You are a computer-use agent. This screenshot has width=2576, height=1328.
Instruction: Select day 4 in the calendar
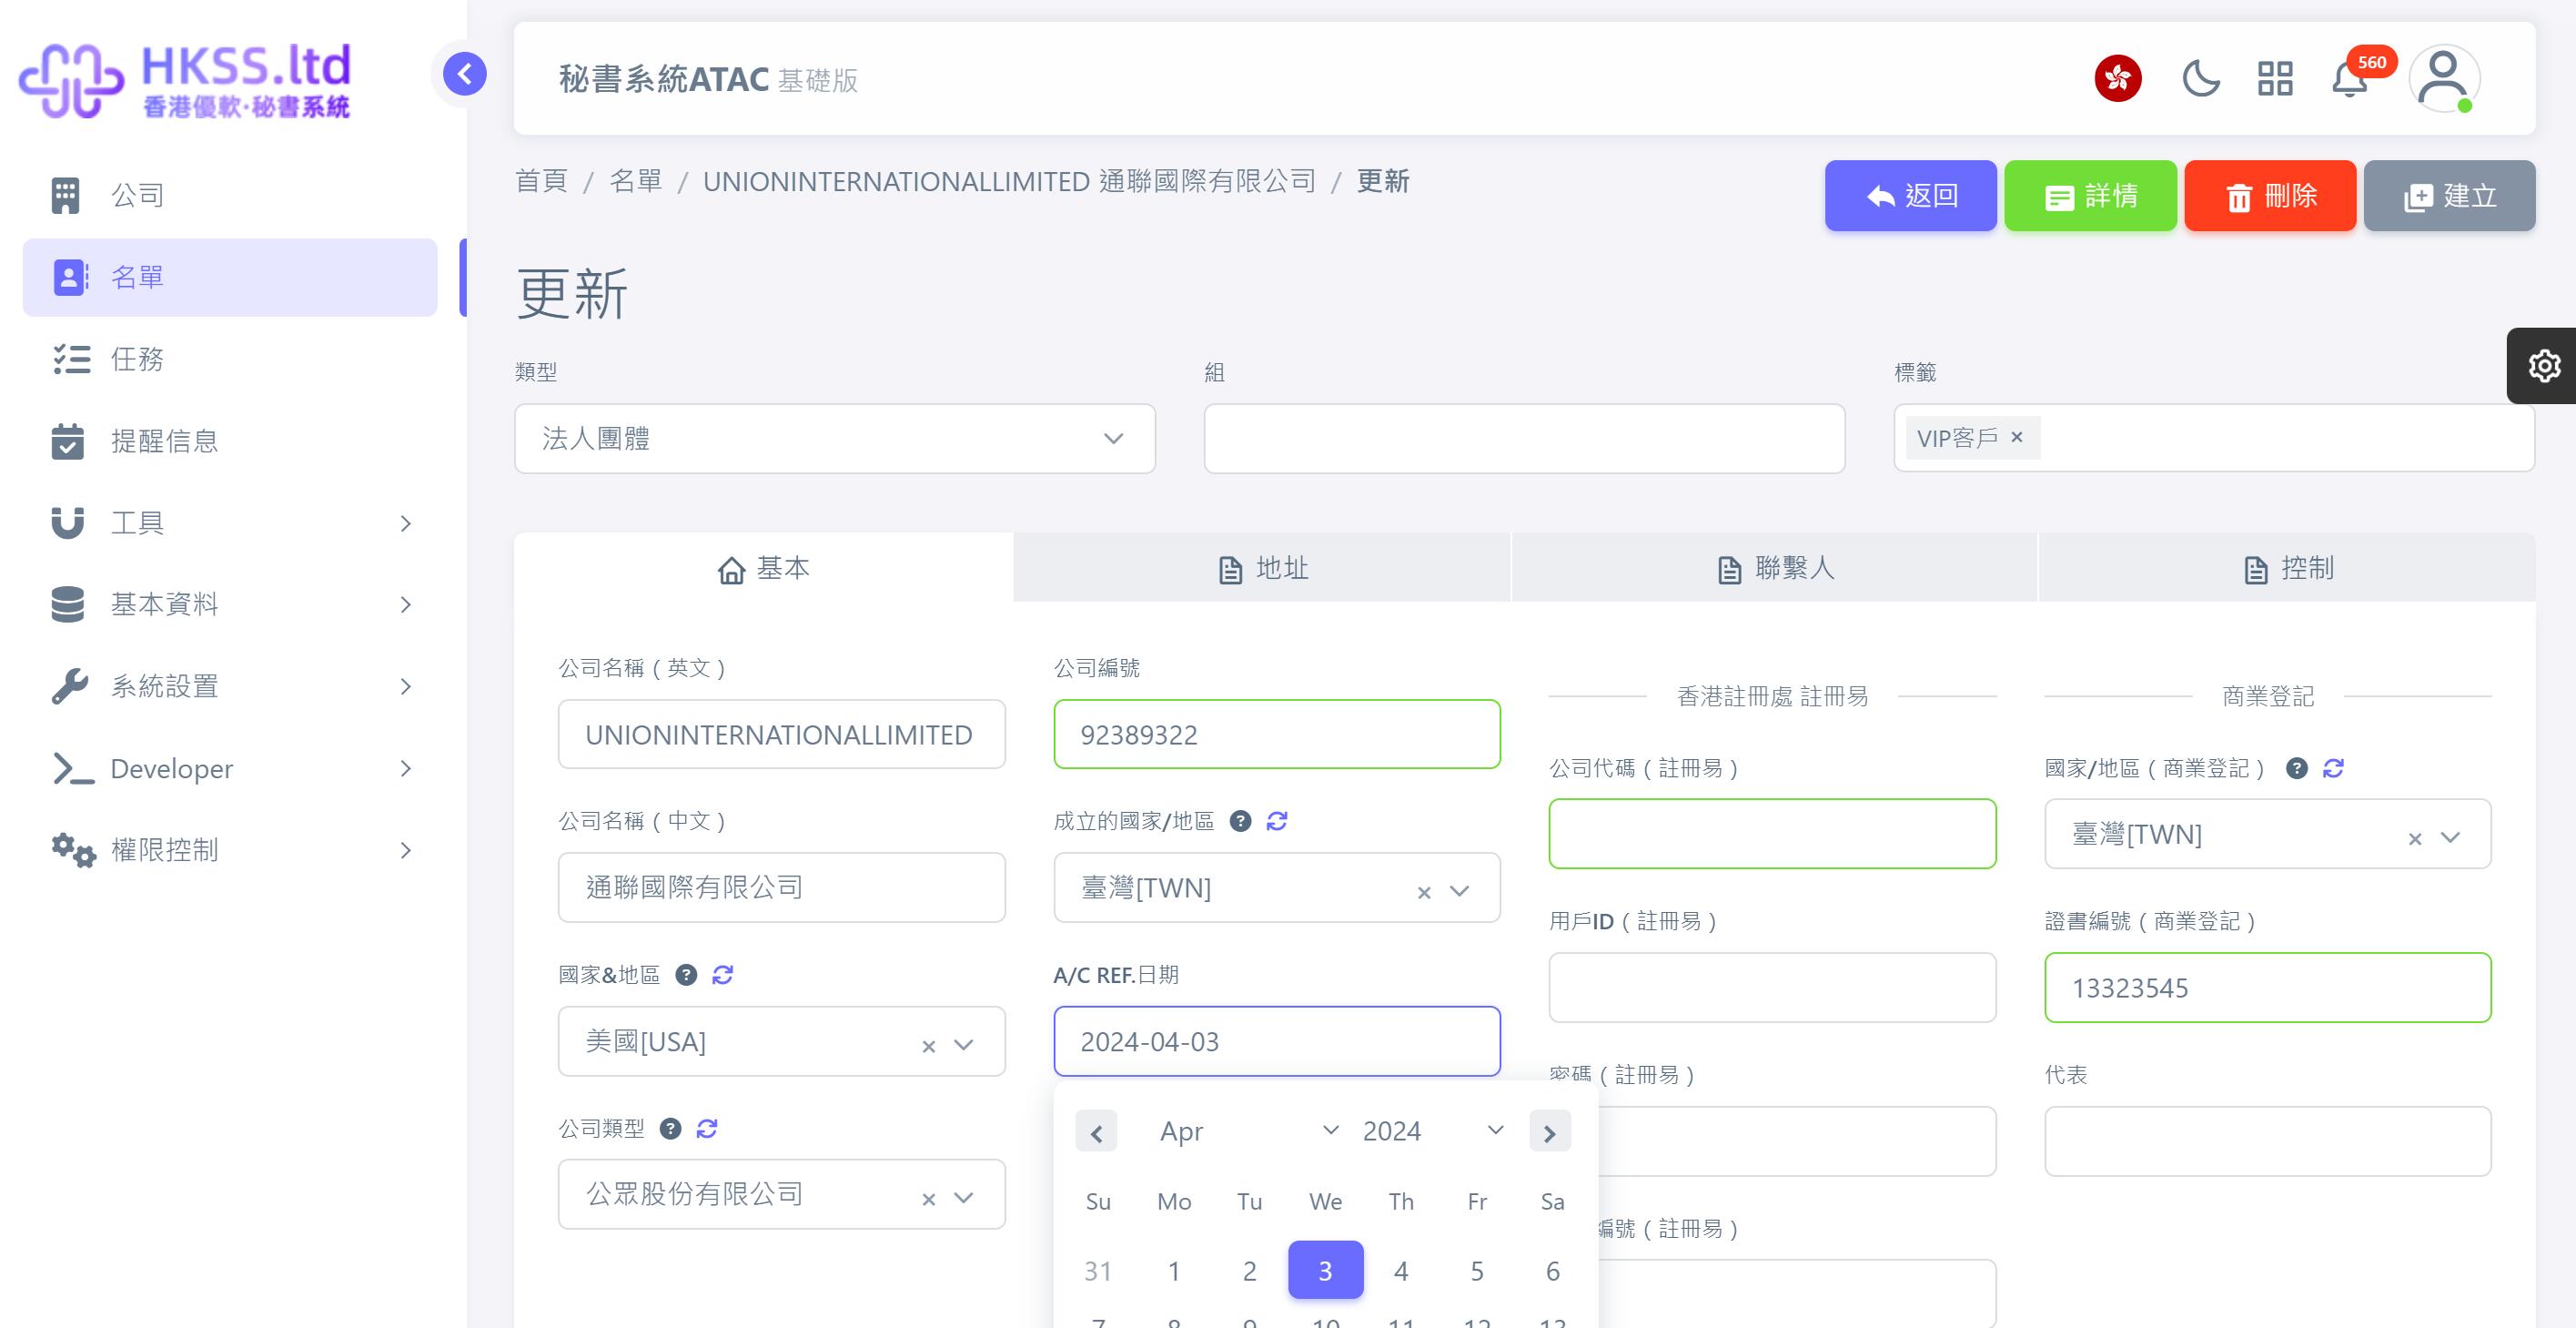(1401, 1271)
